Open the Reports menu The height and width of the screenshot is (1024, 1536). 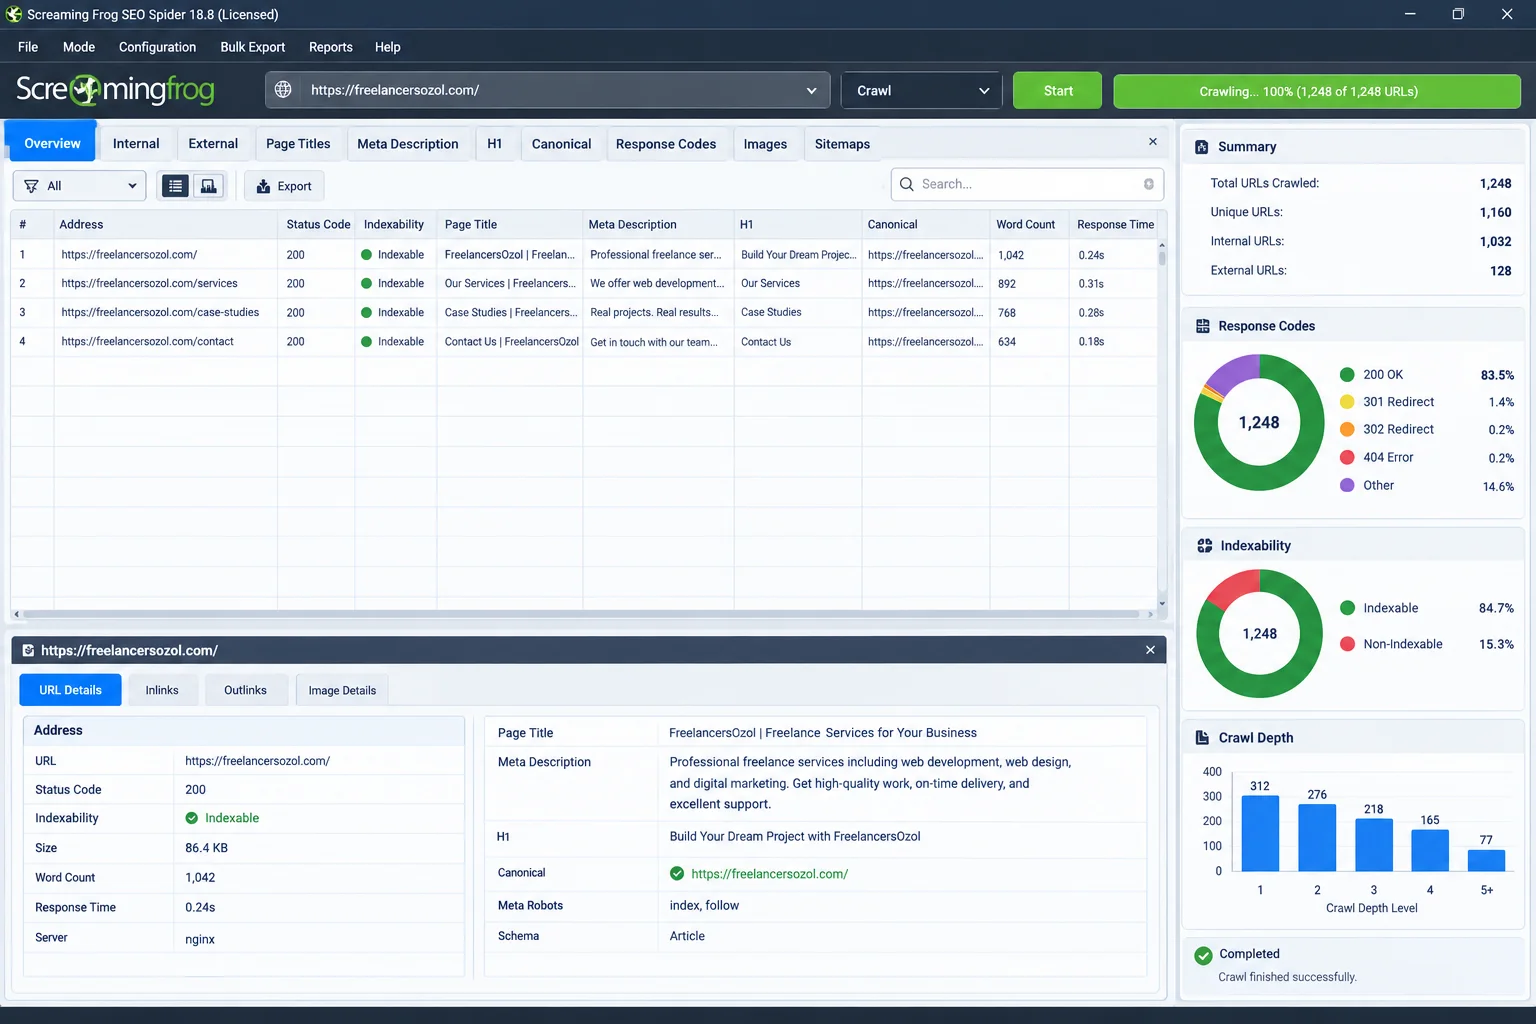click(331, 47)
